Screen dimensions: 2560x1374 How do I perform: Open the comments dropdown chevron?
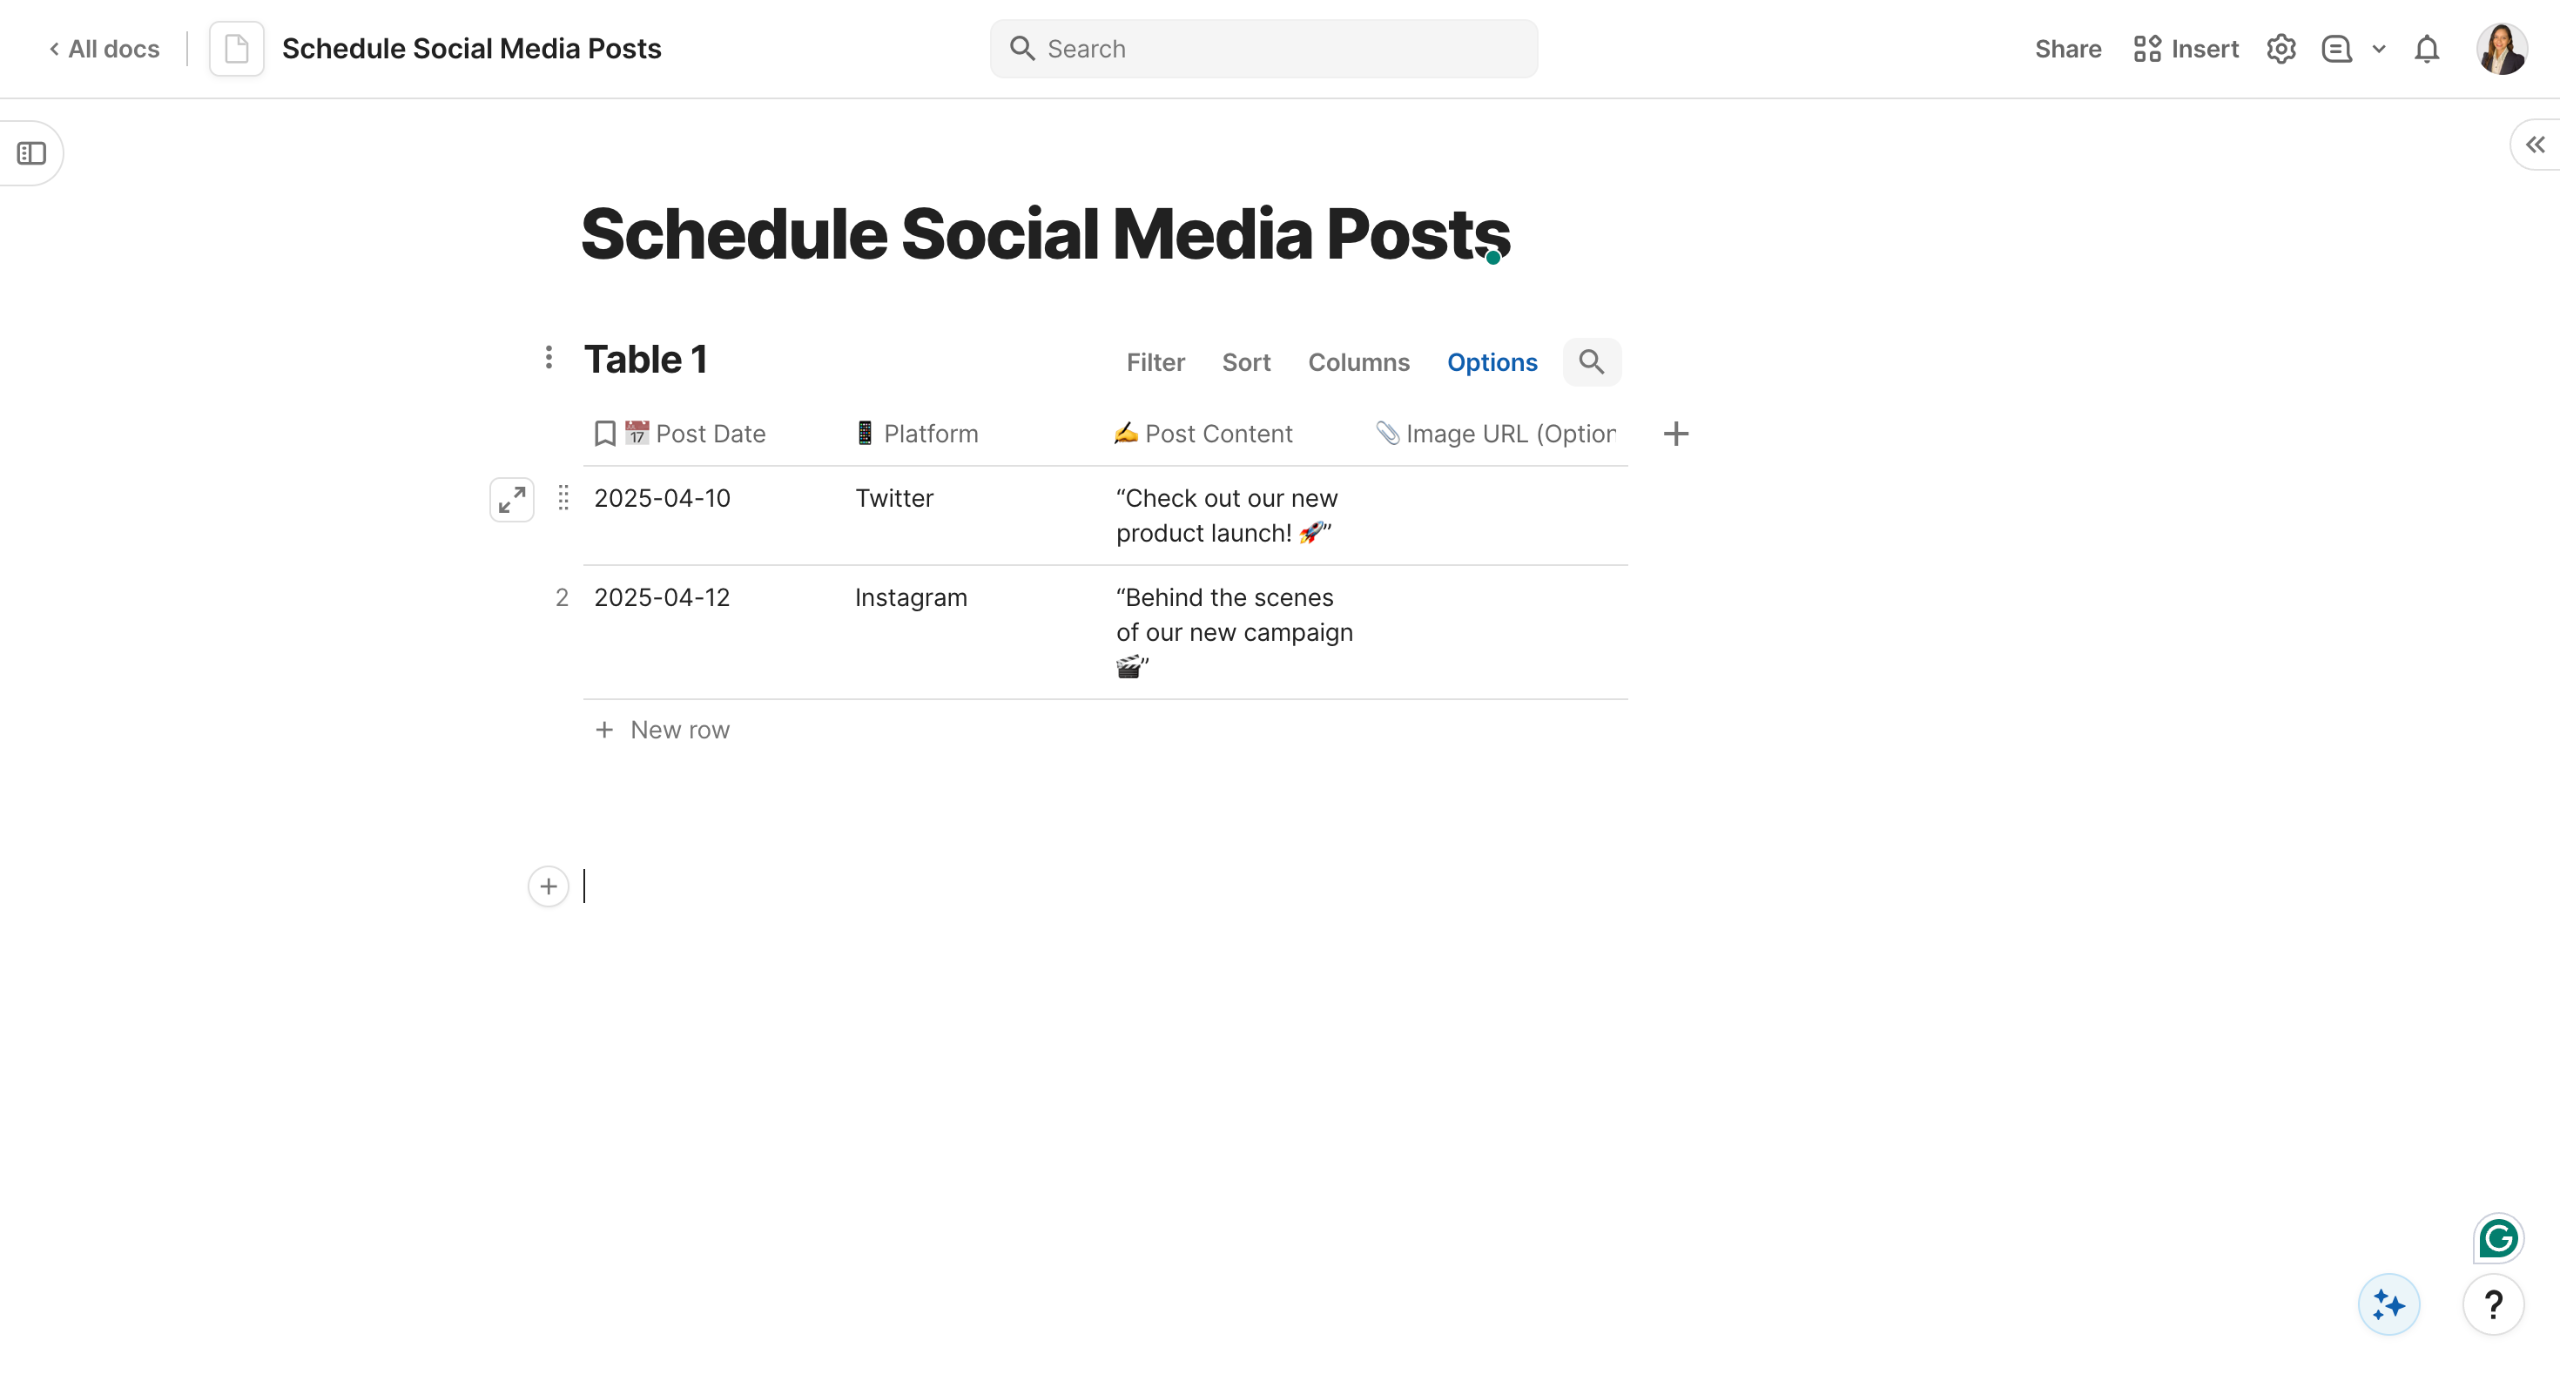click(2379, 49)
